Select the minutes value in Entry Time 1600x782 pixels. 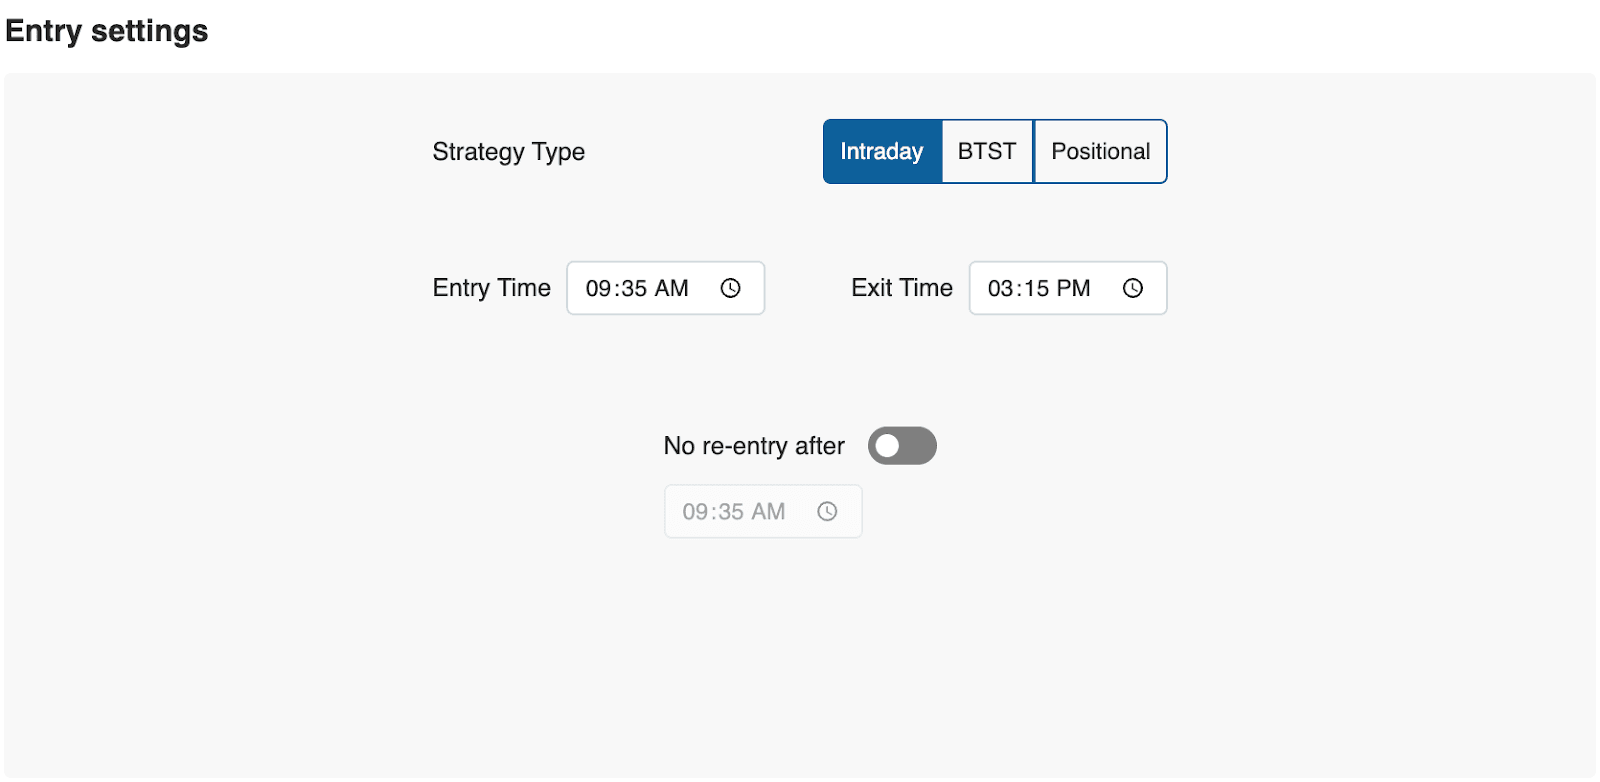pyautogui.click(x=634, y=289)
